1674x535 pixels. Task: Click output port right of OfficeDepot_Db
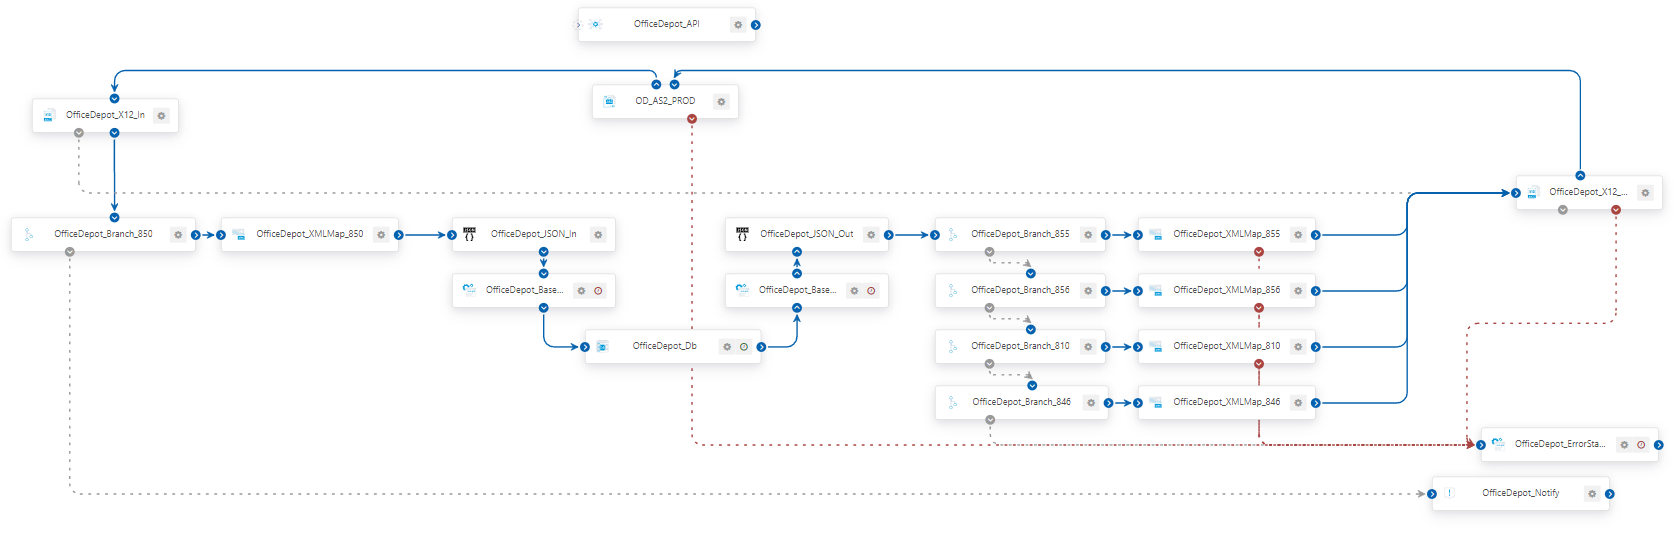click(x=761, y=347)
